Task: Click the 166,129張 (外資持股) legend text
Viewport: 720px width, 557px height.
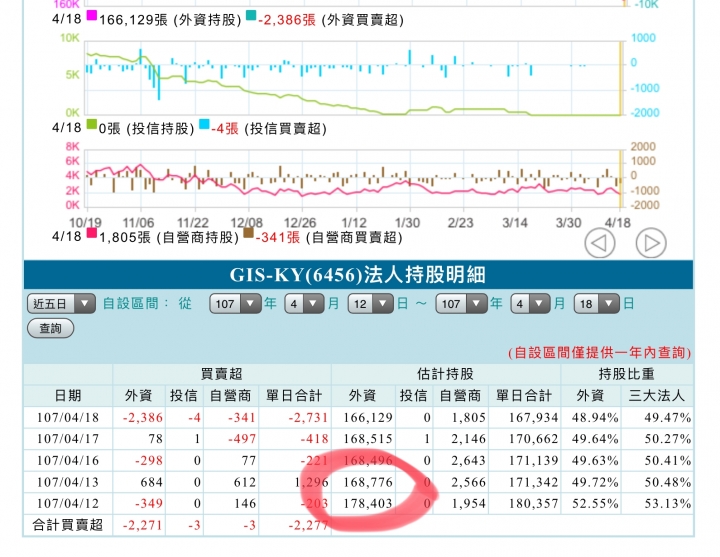Action: pos(170,20)
